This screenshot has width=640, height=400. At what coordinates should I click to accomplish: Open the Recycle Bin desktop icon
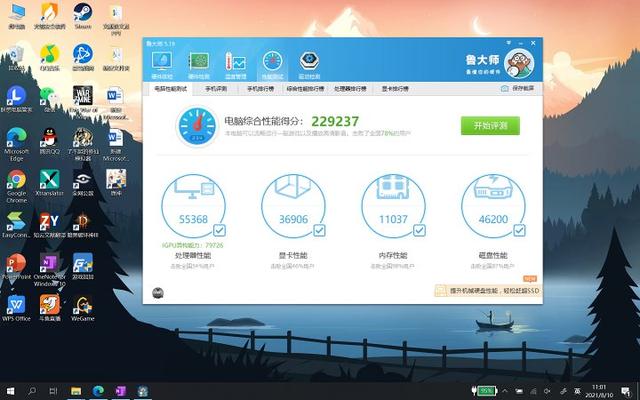pos(16,57)
